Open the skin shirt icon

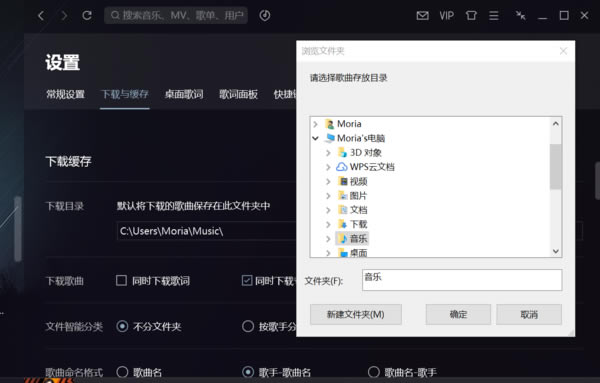pos(471,16)
